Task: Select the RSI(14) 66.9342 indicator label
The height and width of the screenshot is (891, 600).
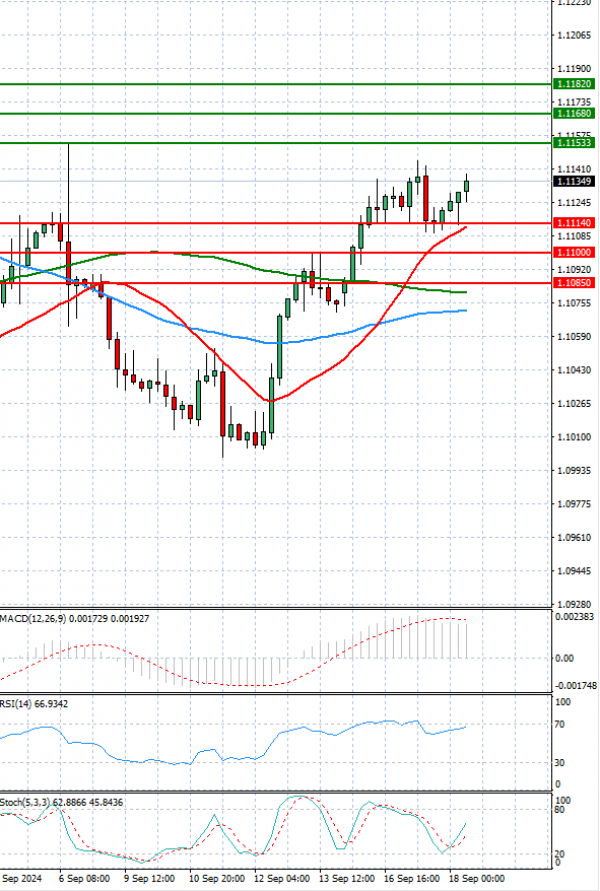Action: 34,704
